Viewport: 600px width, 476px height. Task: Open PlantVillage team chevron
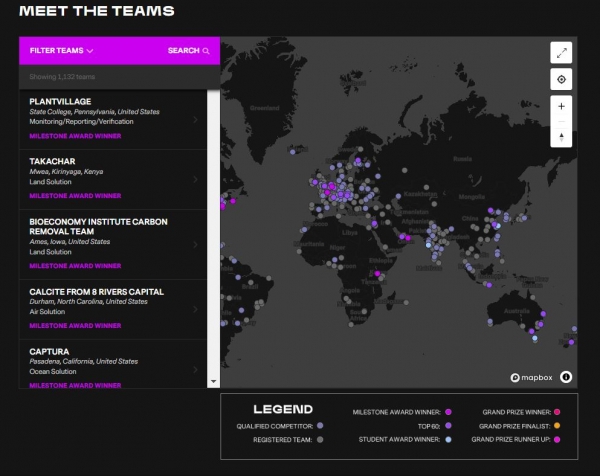[x=196, y=120]
